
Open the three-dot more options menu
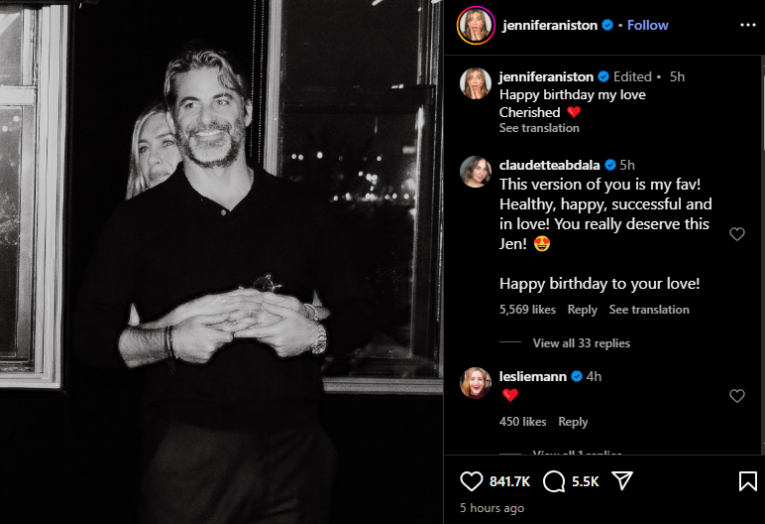click(747, 25)
